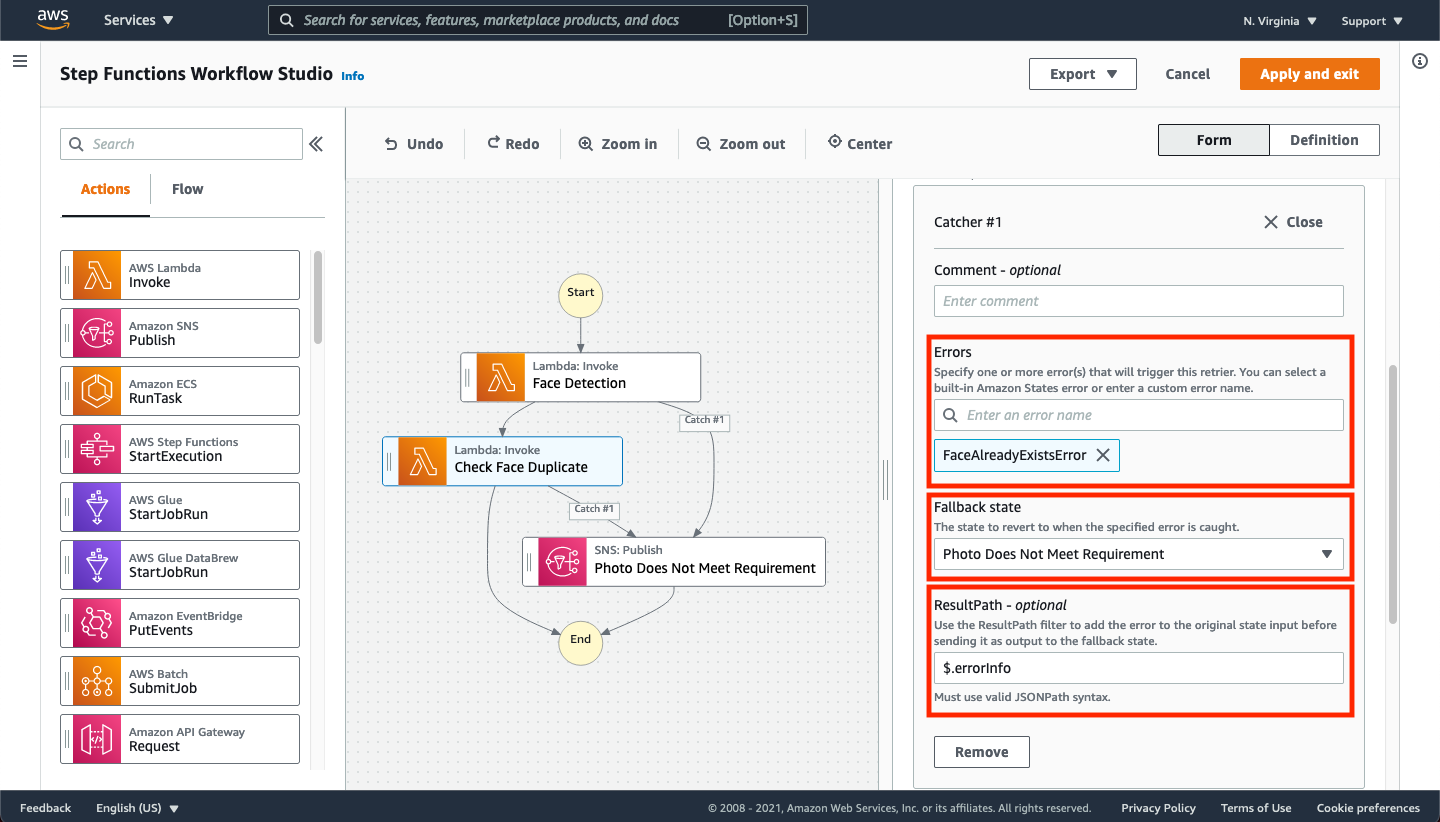Click the Check Face Duplicate Lambda icon

coord(423,461)
